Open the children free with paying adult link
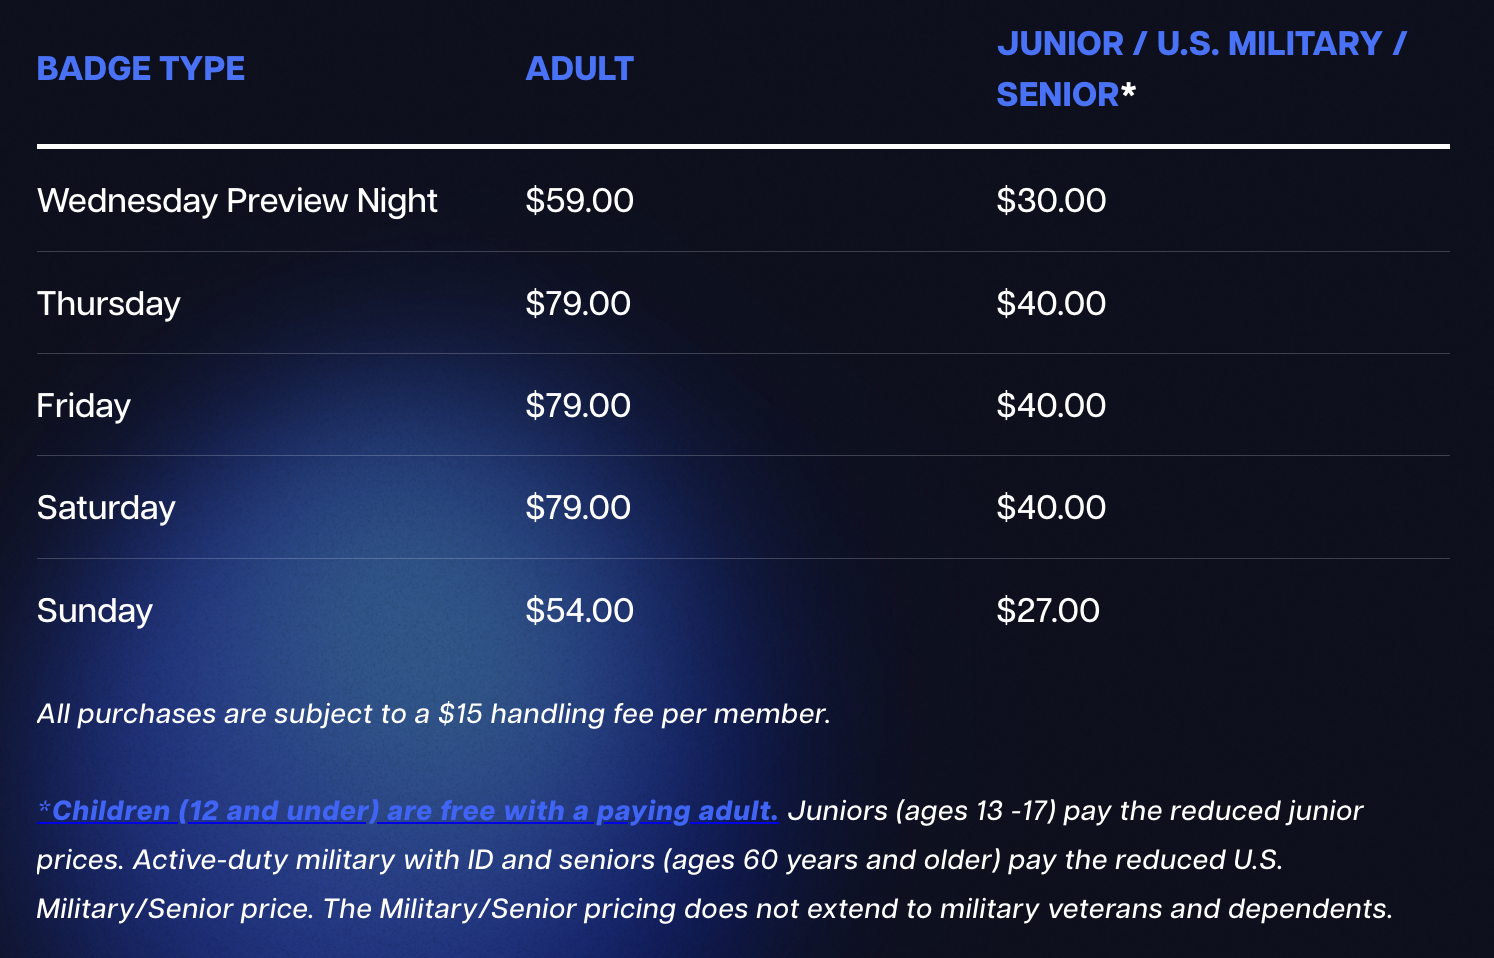 tap(407, 811)
